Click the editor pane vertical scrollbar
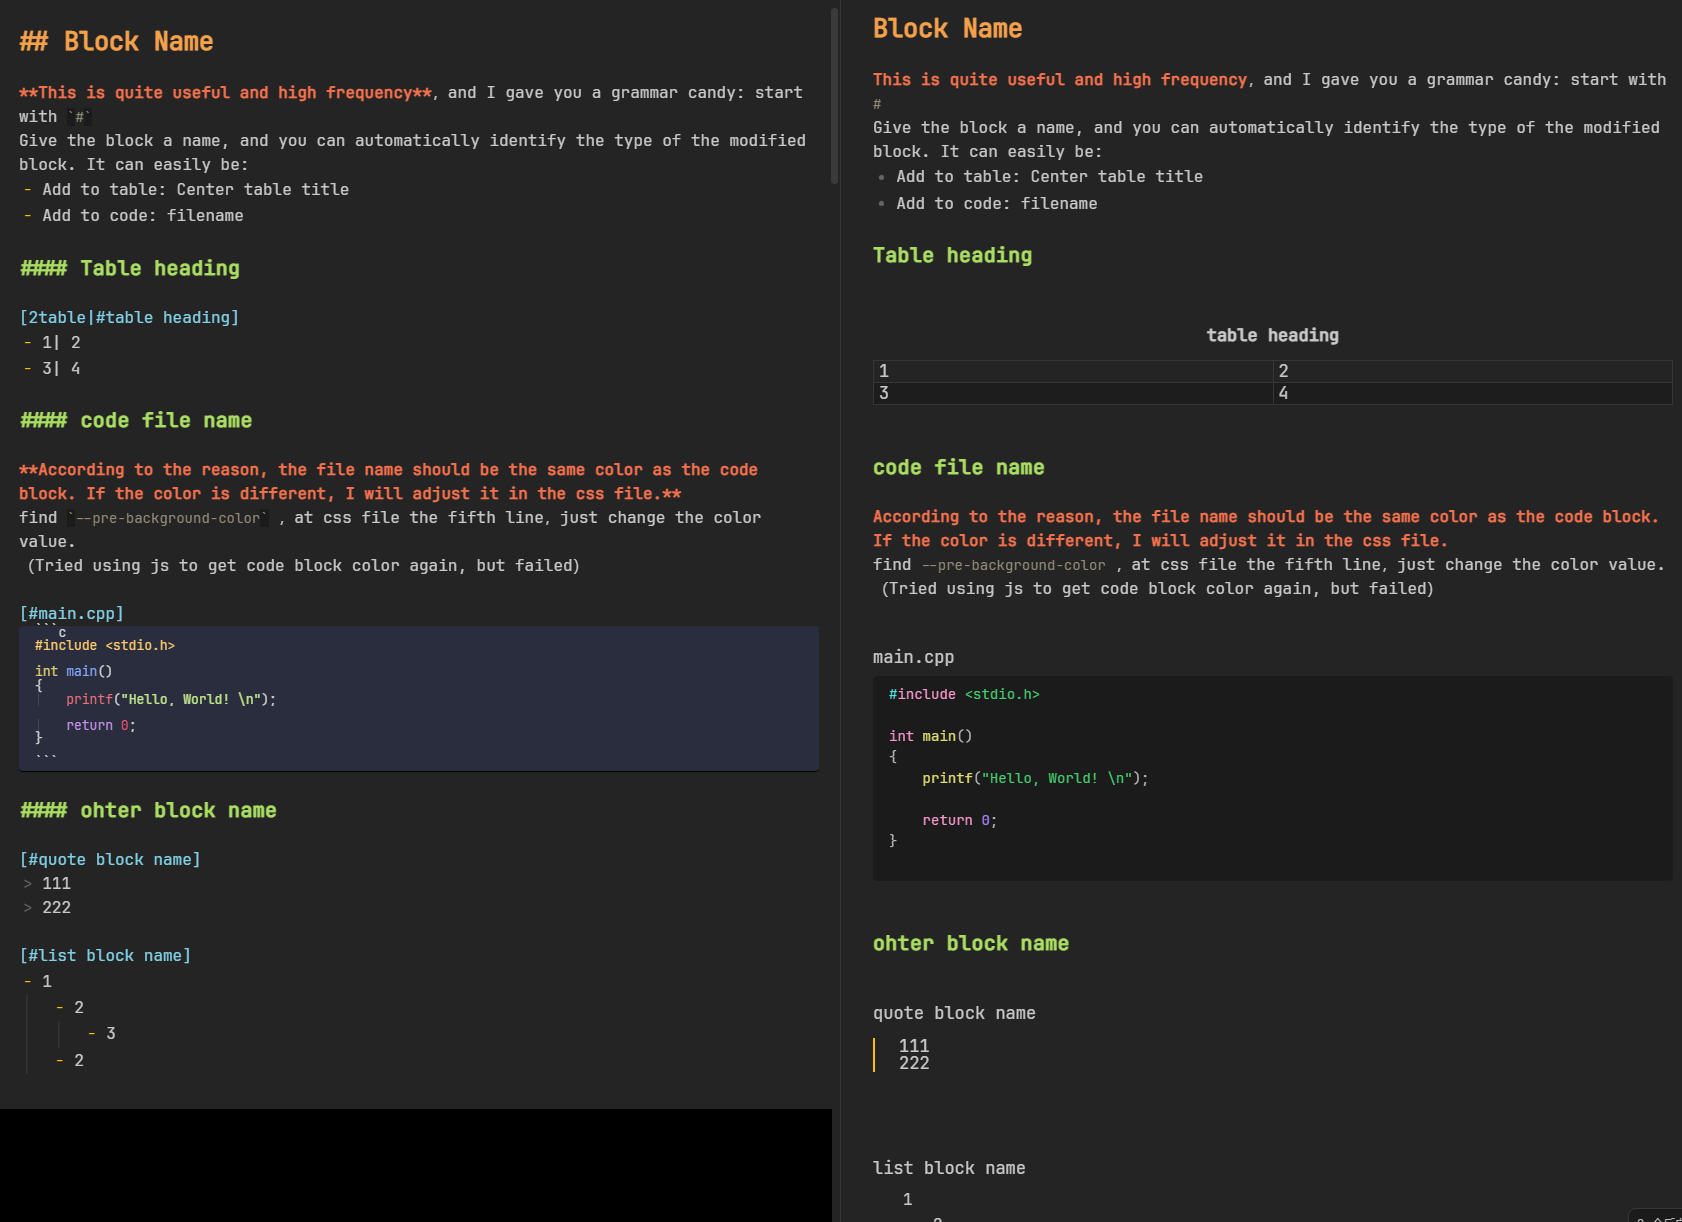The image size is (1682, 1222). coord(834,96)
